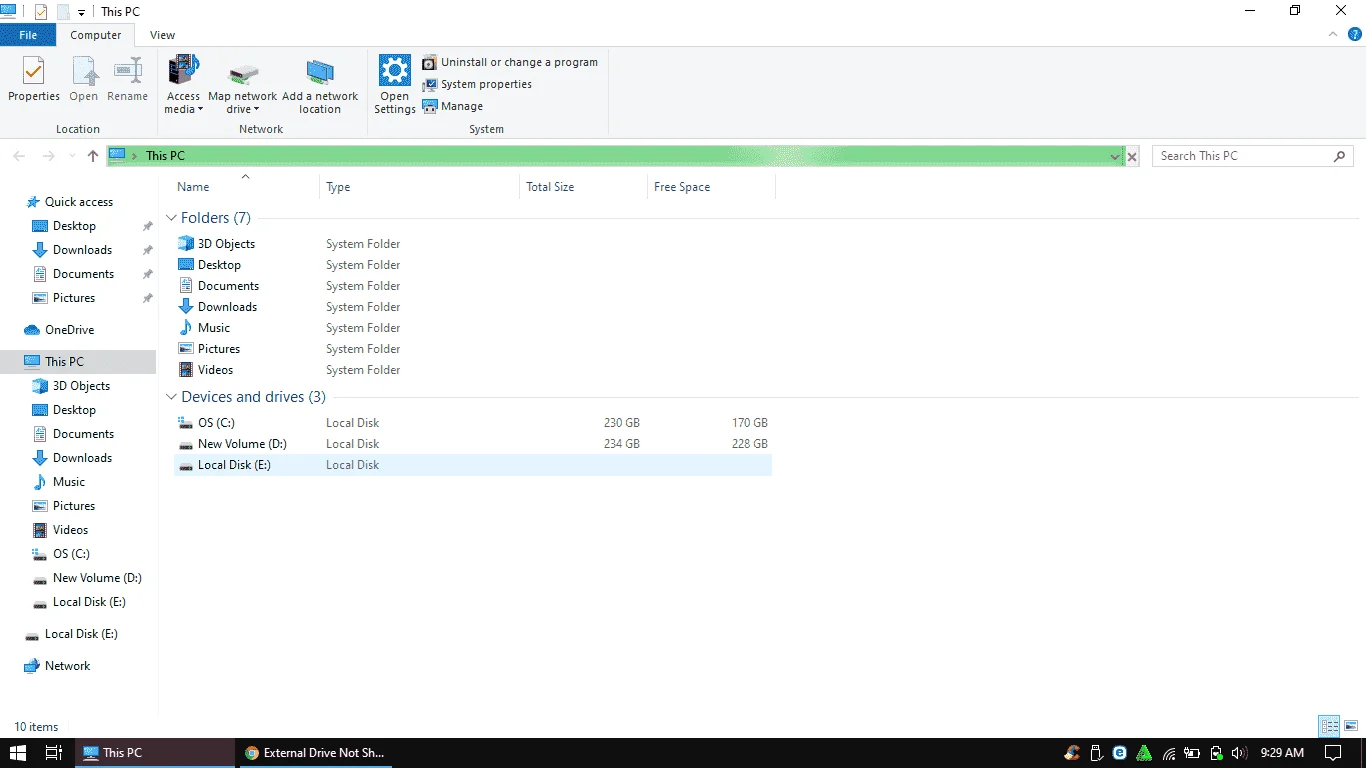Click the 9:29 AM clock
Screen dimensions: 1366x768
coord(1283,753)
